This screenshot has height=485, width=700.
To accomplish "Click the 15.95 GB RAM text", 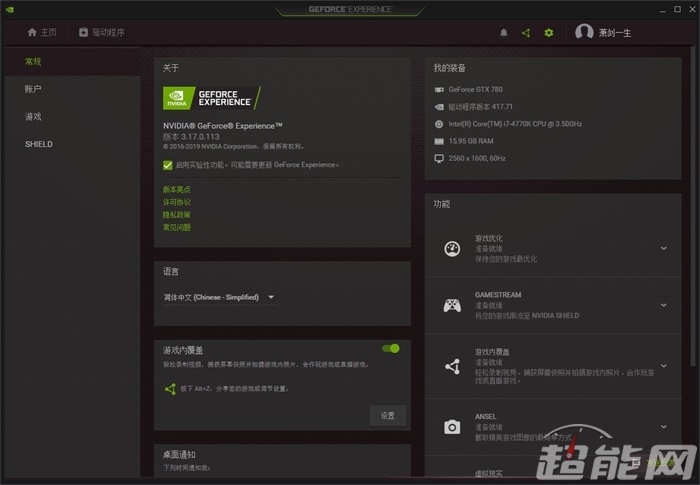I will [x=471, y=141].
